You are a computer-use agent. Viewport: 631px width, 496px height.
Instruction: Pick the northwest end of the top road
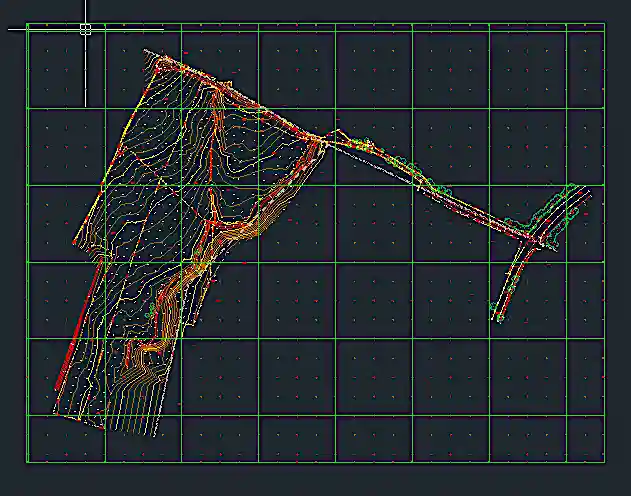pyautogui.click(x=148, y=52)
